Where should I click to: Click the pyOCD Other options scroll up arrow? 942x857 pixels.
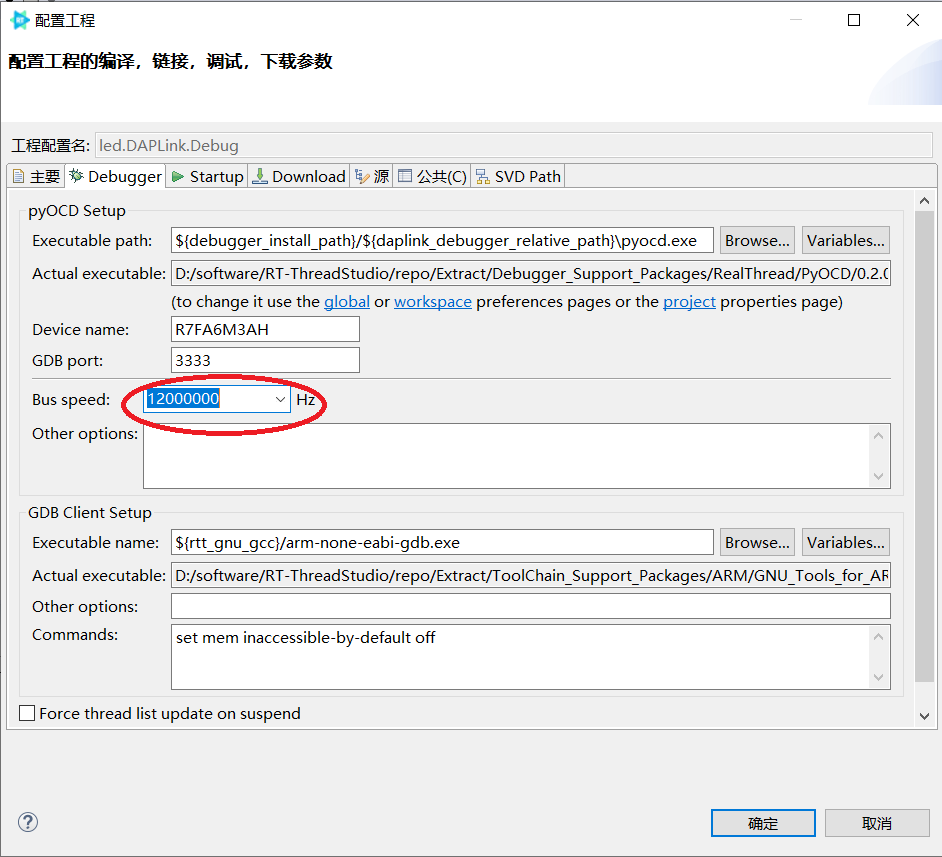(x=878, y=435)
